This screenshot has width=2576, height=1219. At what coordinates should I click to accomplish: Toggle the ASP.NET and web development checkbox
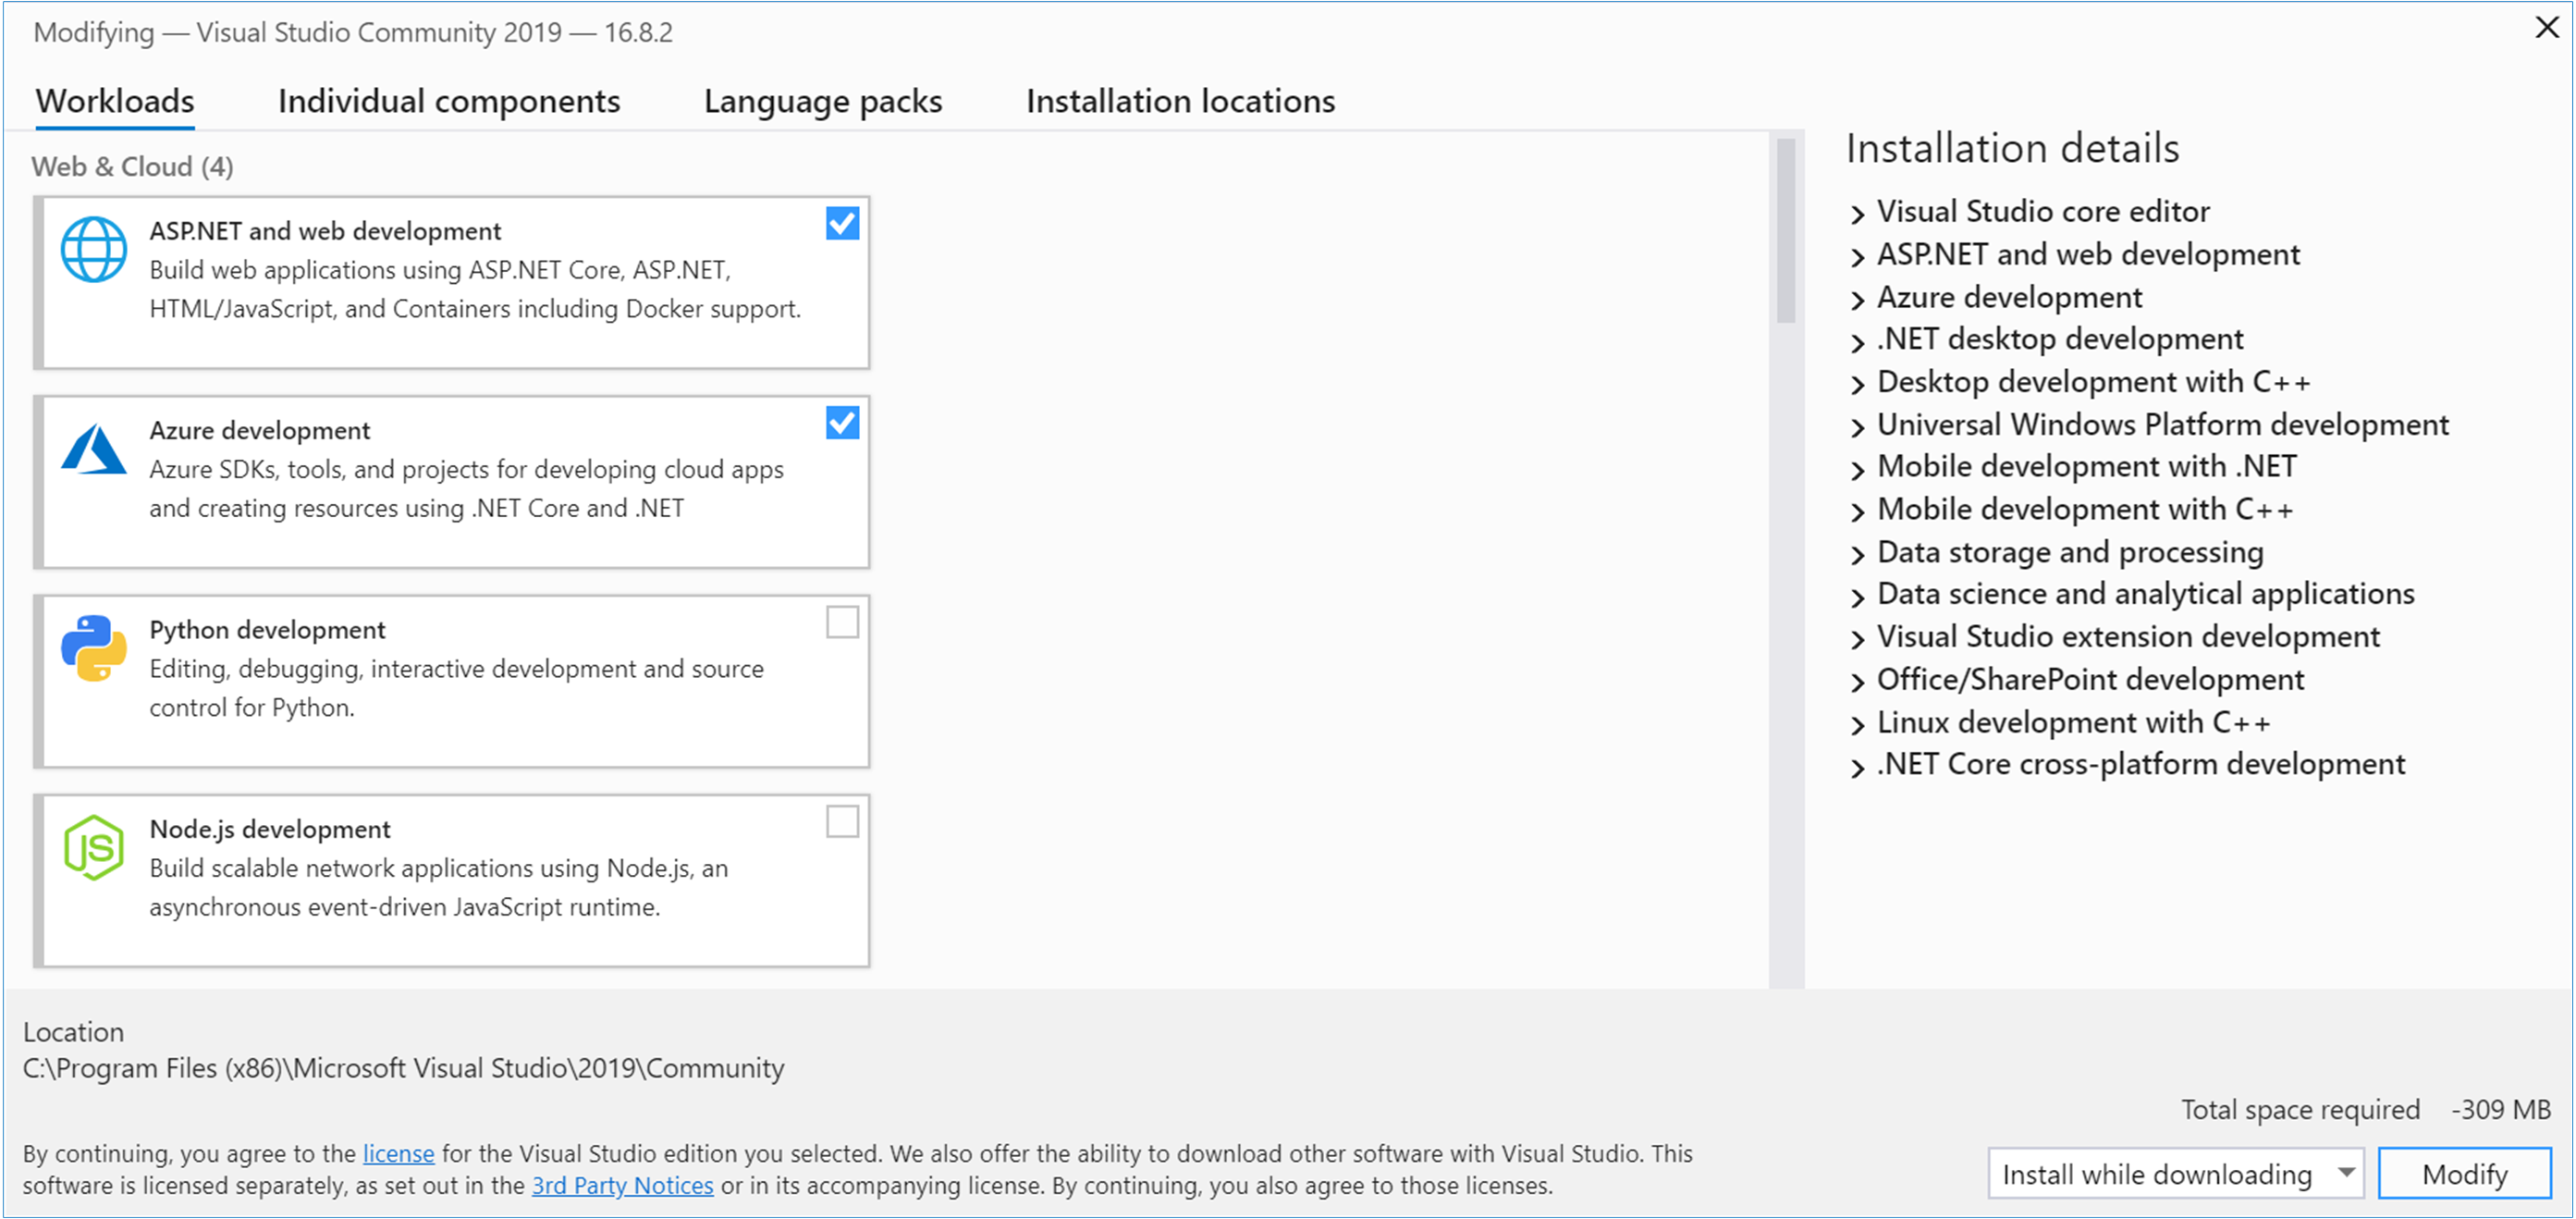coord(842,224)
